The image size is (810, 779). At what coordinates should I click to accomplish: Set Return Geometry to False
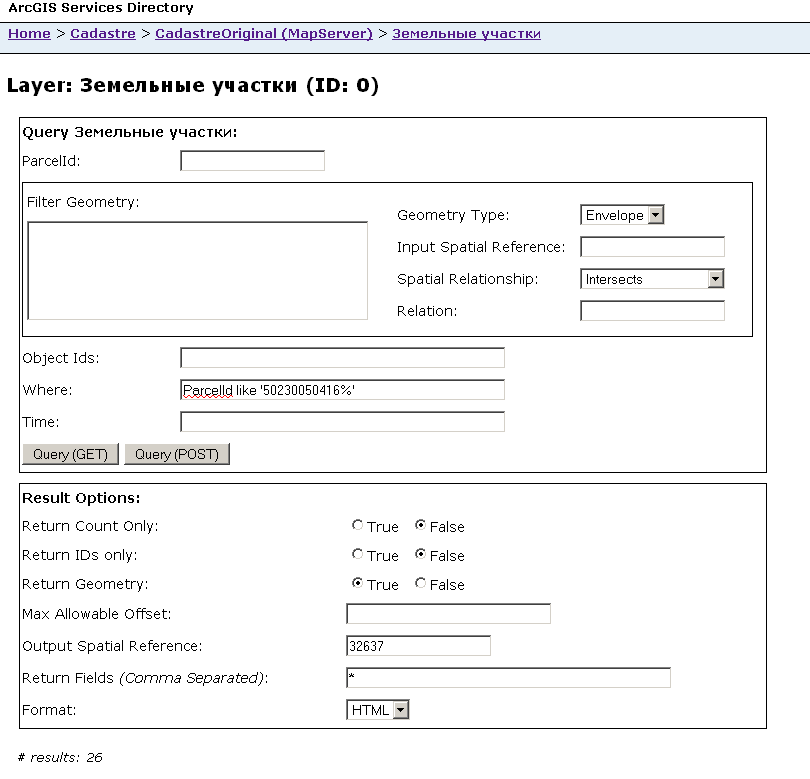click(x=420, y=584)
